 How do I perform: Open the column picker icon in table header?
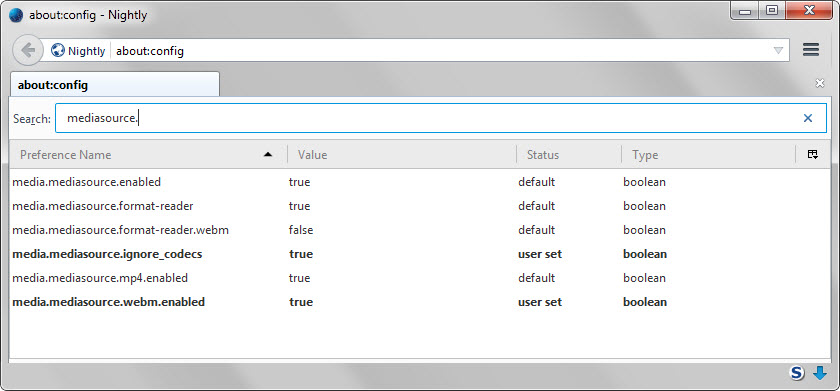813,155
